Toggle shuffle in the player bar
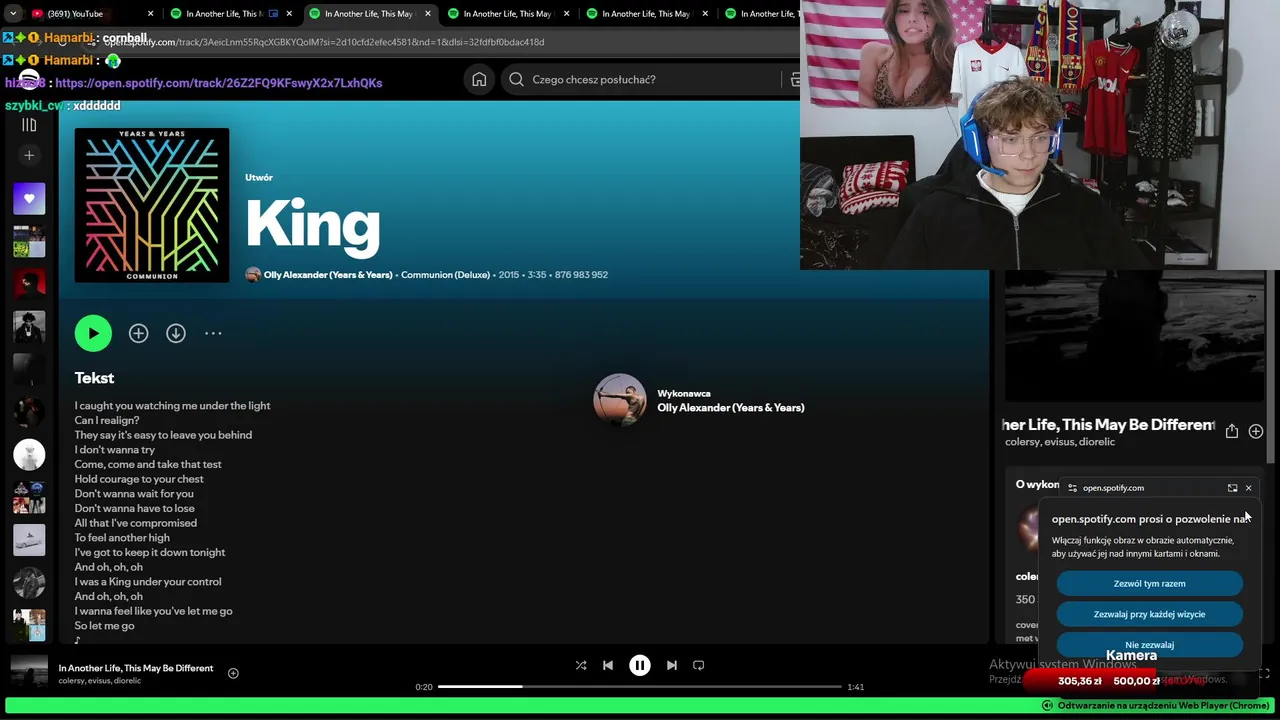 point(581,665)
